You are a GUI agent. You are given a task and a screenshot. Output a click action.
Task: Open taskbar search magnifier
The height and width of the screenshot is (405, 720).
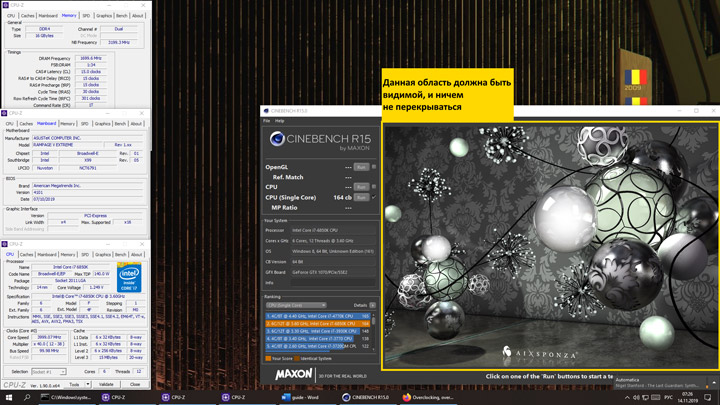point(27,397)
